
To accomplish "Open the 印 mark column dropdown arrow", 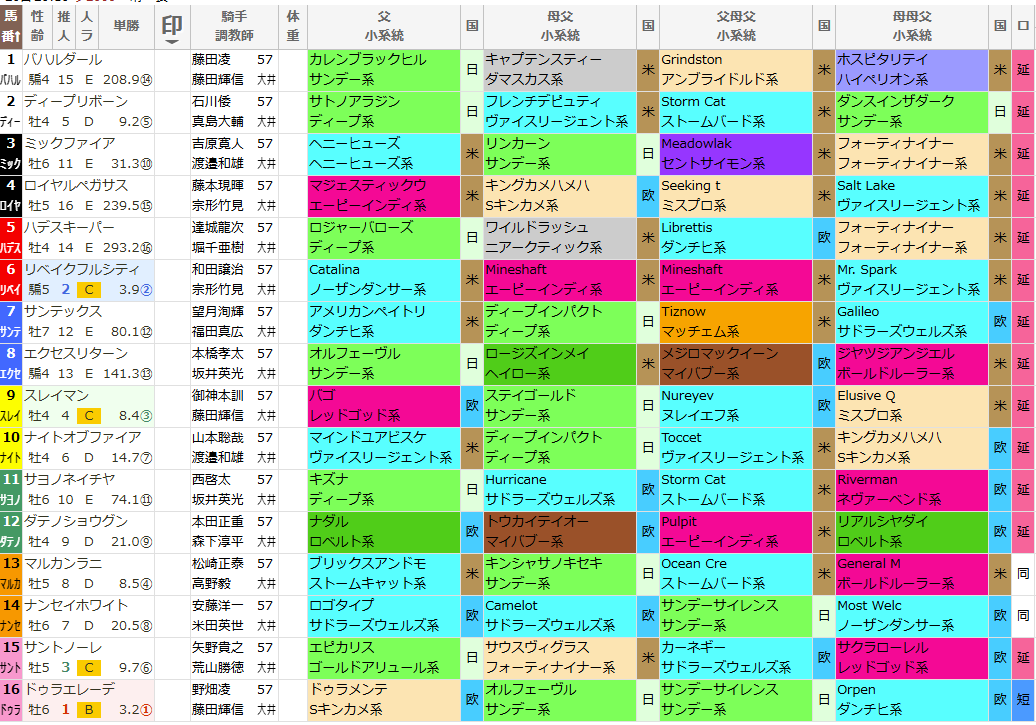I will (x=172, y=42).
